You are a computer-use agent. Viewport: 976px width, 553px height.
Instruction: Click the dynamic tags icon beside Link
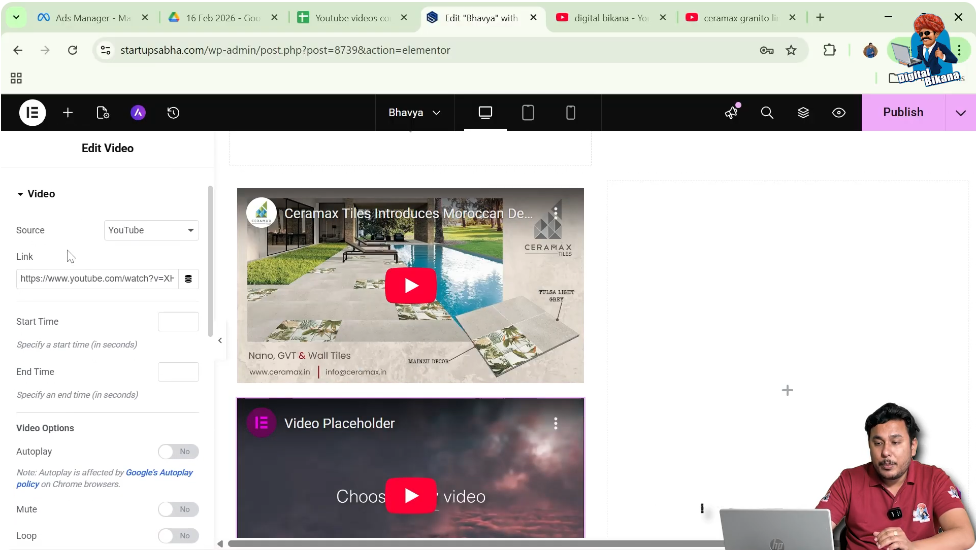[x=188, y=278]
